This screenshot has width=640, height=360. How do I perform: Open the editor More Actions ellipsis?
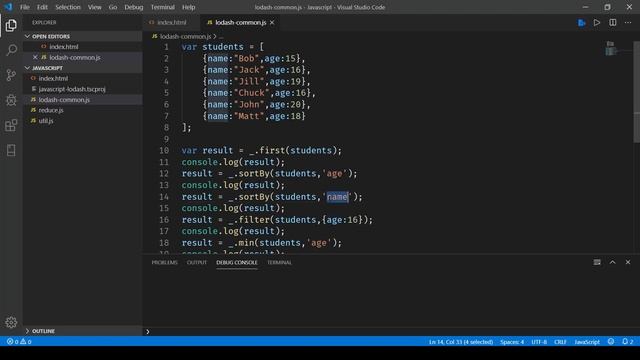click(628, 23)
